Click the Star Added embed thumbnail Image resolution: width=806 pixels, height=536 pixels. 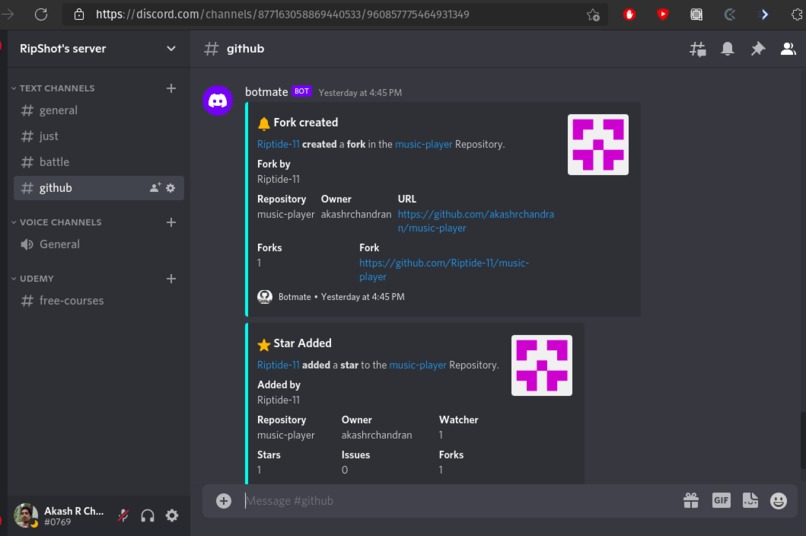tap(541, 365)
